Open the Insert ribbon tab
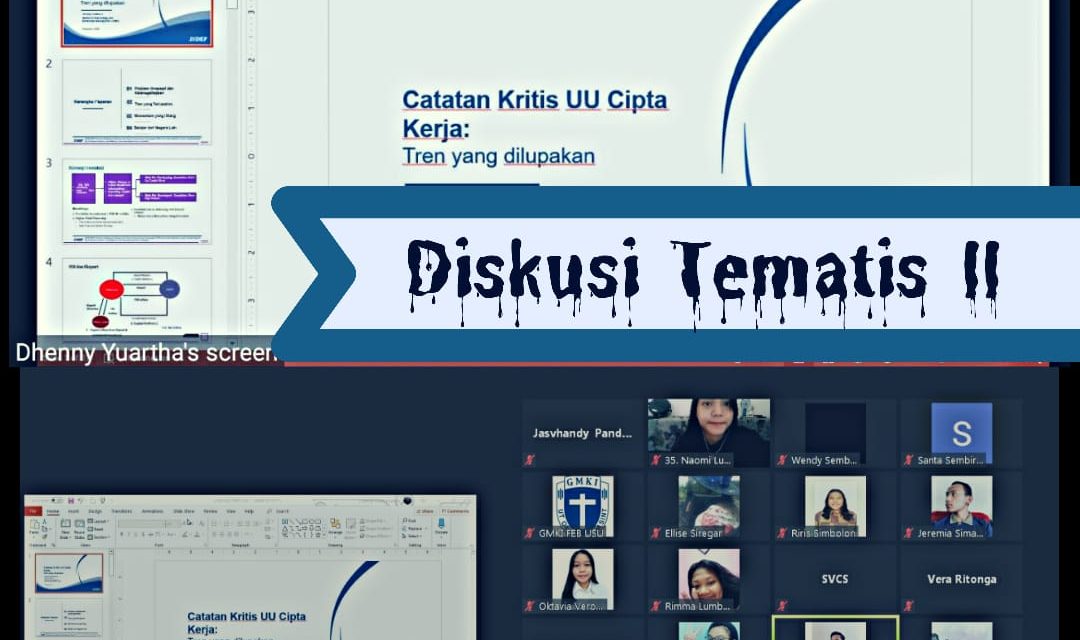This screenshot has width=1080, height=640. click(73, 511)
